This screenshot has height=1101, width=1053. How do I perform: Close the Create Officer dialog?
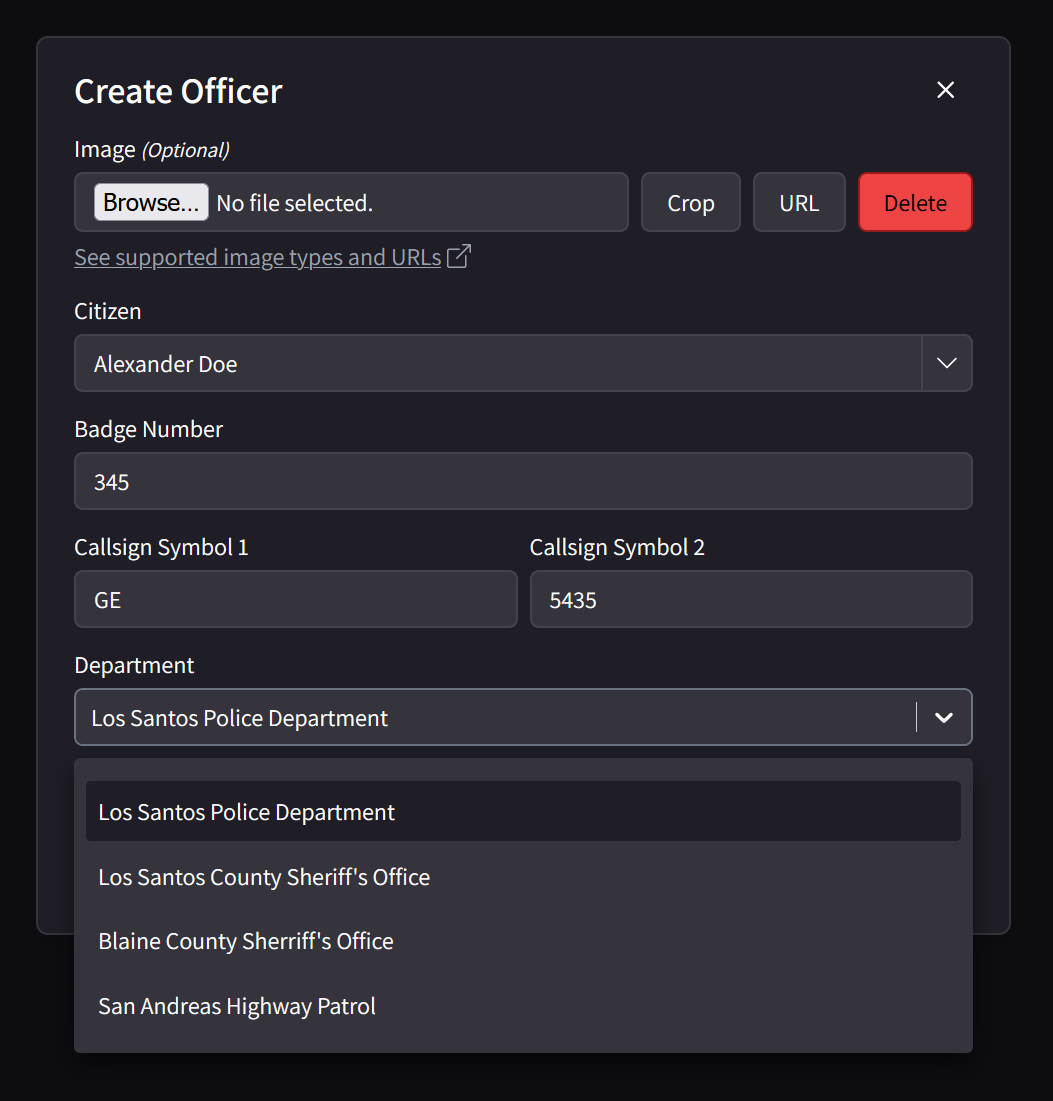[945, 90]
